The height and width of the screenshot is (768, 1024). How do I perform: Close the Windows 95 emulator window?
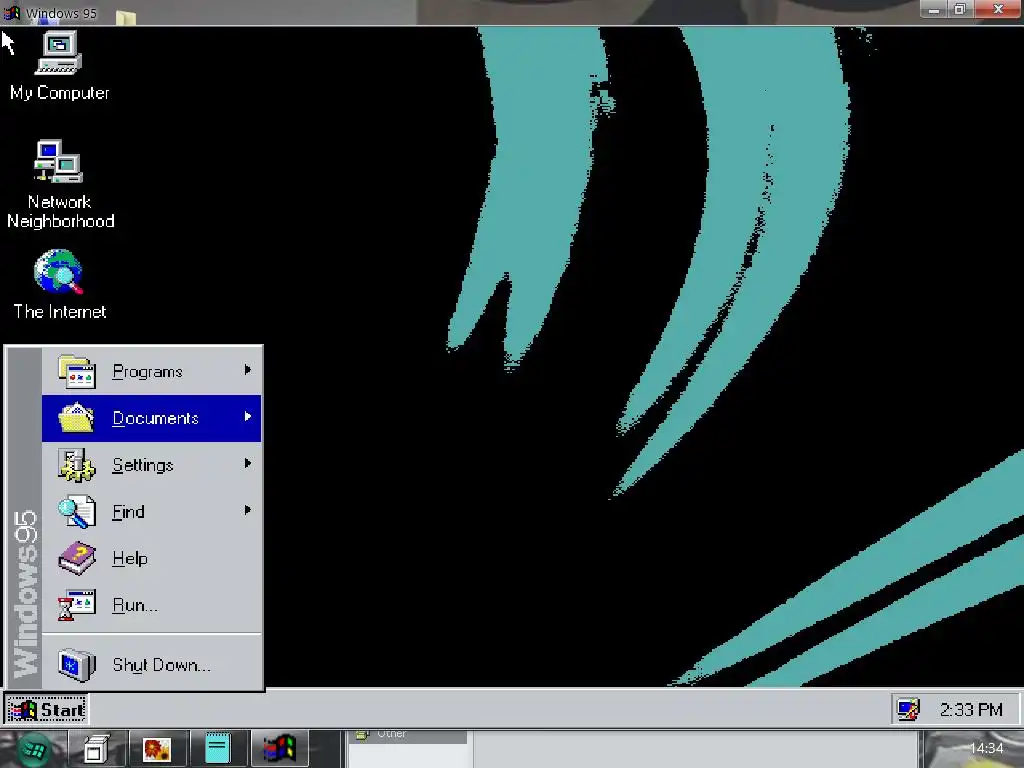pyautogui.click(x=998, y=9)
